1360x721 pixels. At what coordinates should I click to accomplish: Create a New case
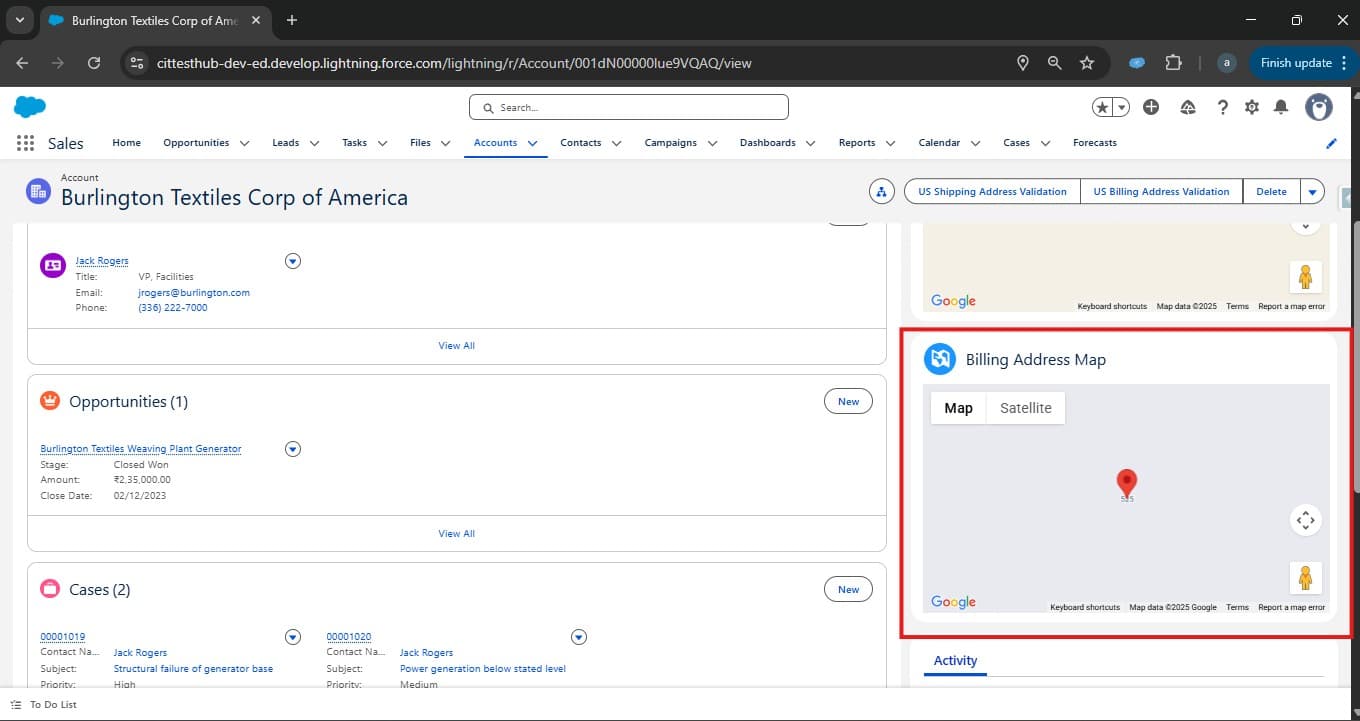[x=848, y=589]
